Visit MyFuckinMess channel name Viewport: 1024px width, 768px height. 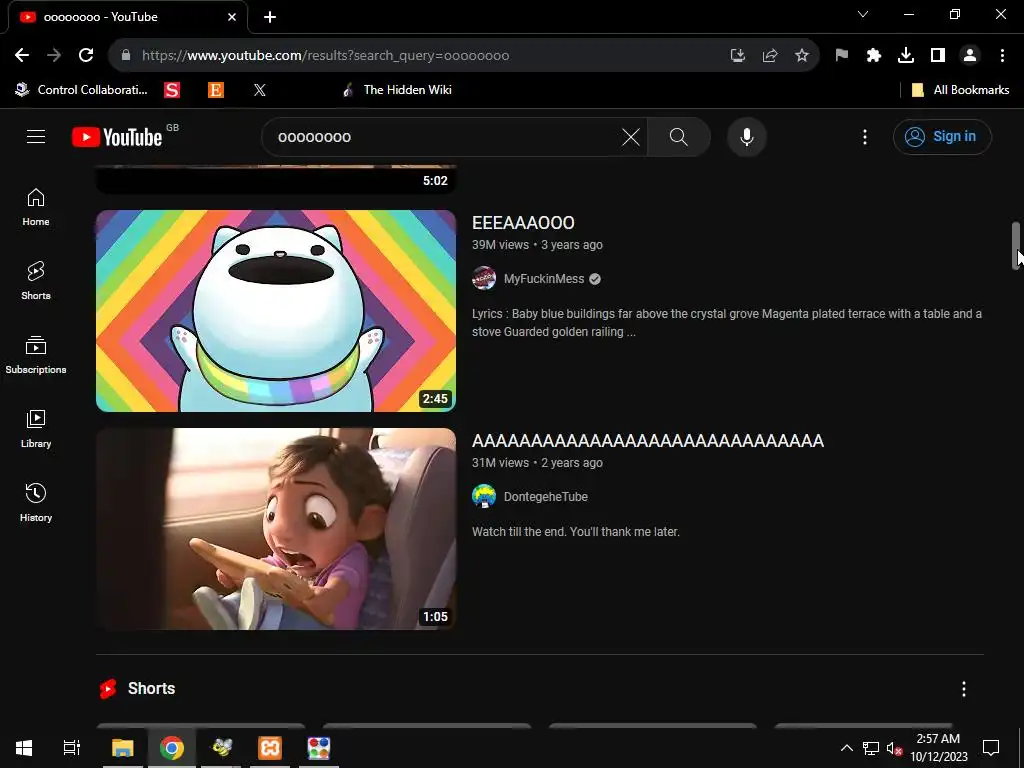click(x=544, y=279)
